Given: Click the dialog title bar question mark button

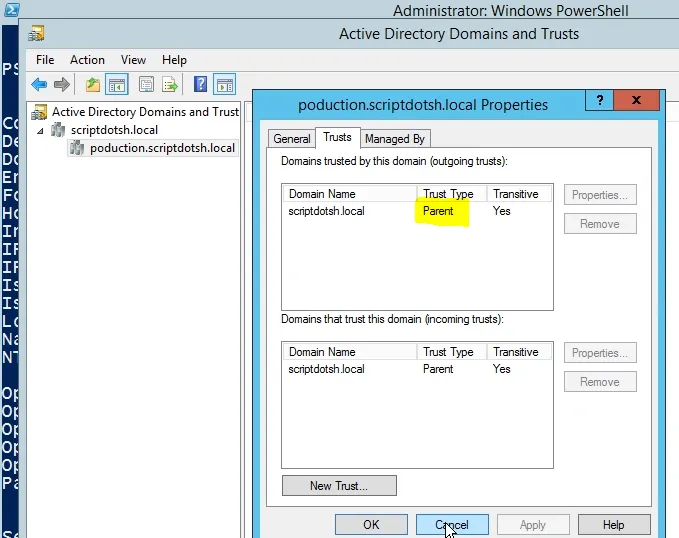Looking at the screenshot, I should 599,100.
